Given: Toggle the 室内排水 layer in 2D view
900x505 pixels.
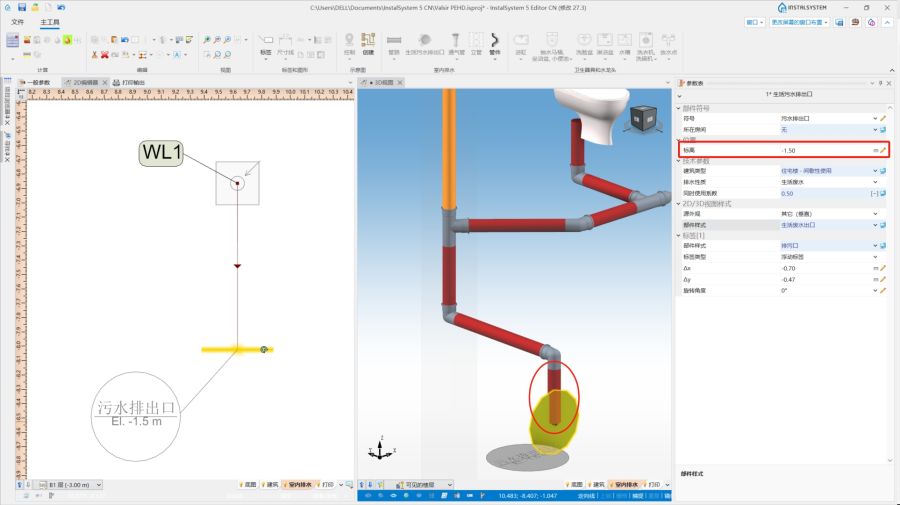Looking at the screenshot, I should tap(298, 483).
